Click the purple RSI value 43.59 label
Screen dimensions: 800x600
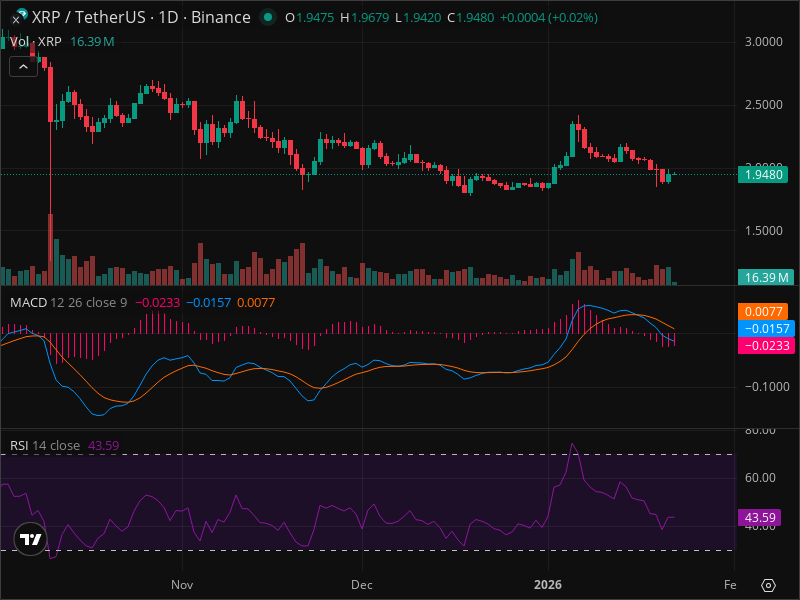(760, 517)
